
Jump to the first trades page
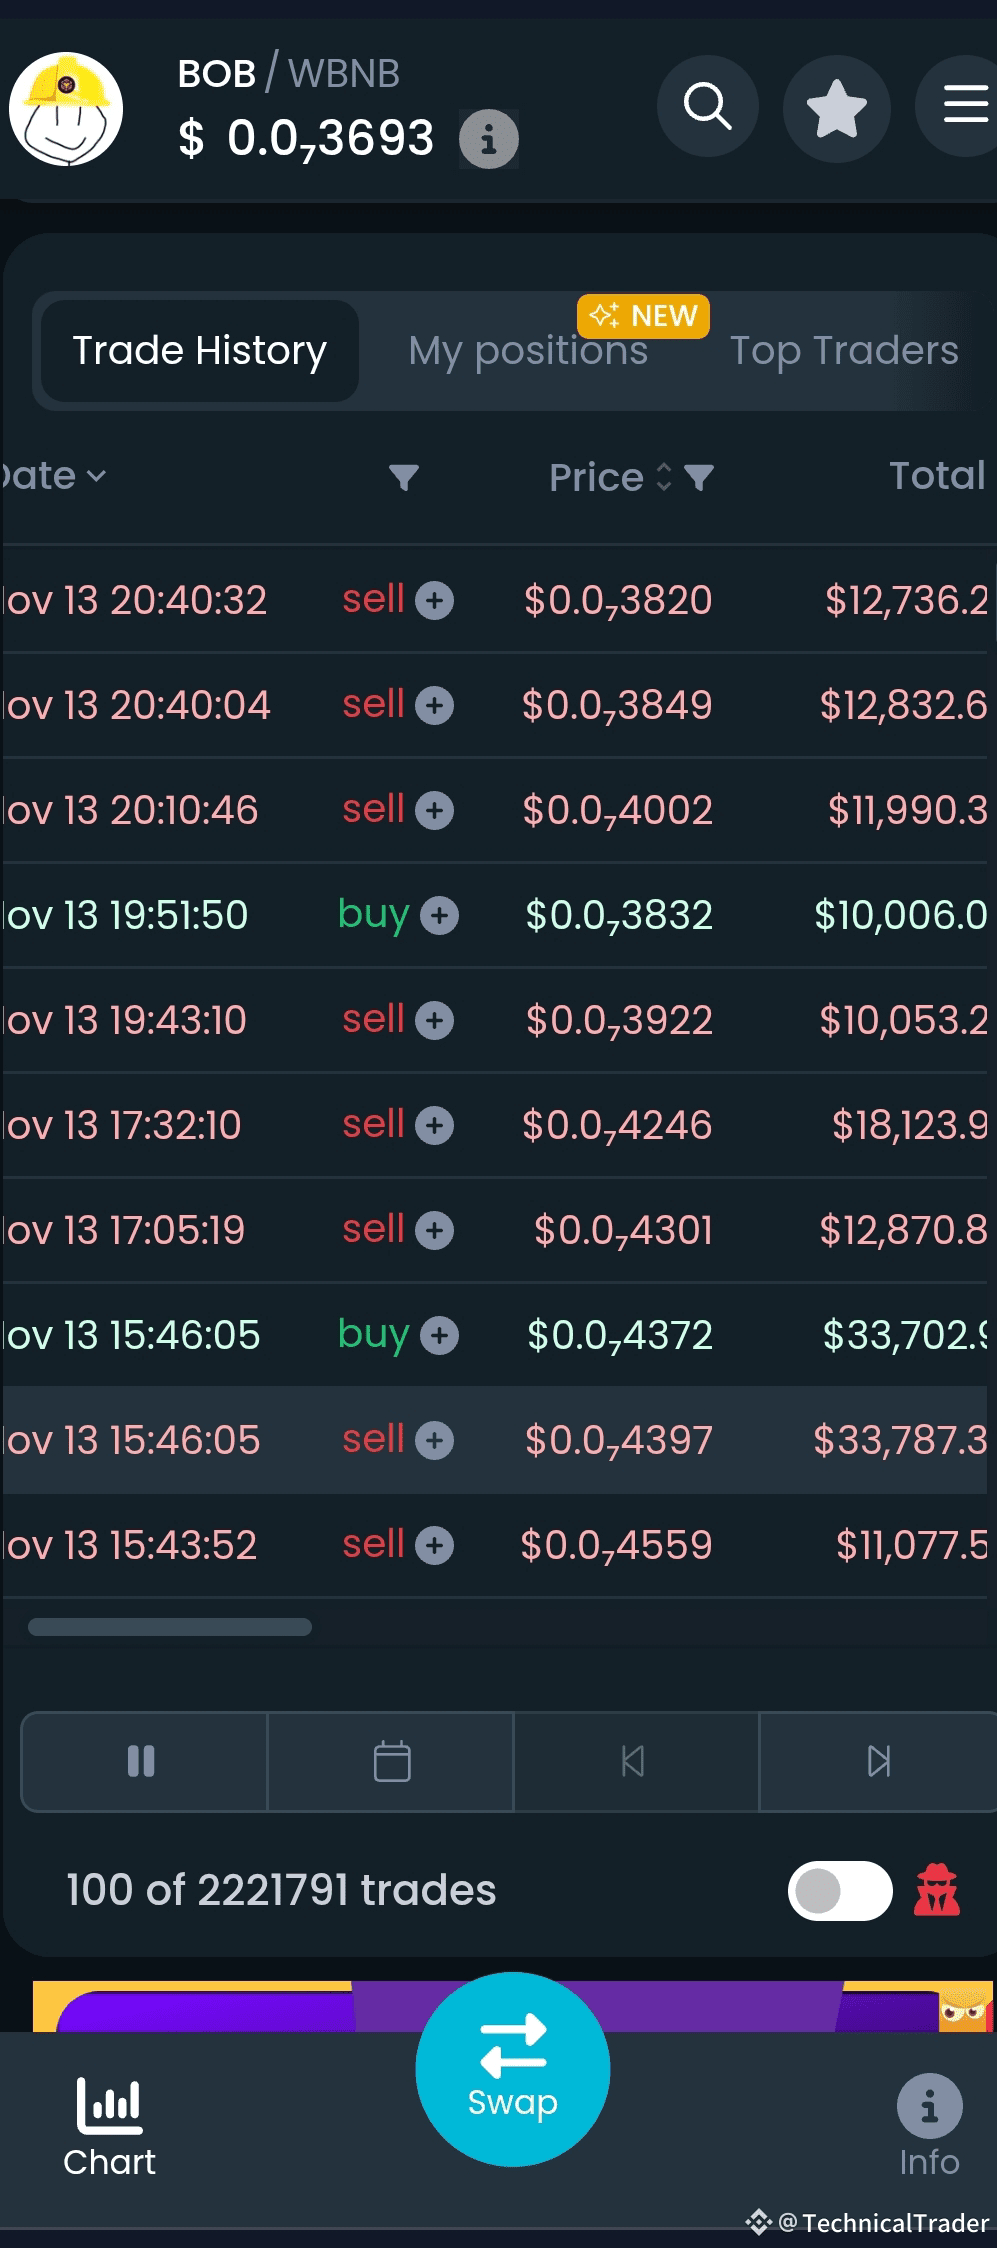point(634,1761)
